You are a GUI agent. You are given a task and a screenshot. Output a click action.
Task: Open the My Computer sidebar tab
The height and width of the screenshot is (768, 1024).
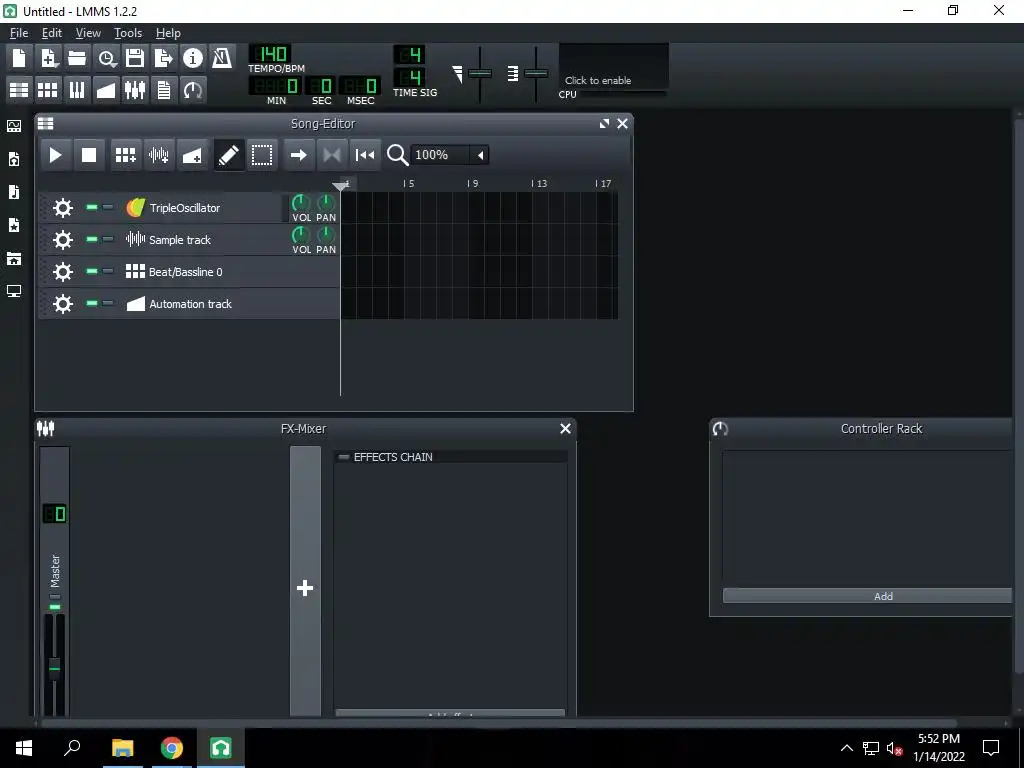click(x=14, y=291)
